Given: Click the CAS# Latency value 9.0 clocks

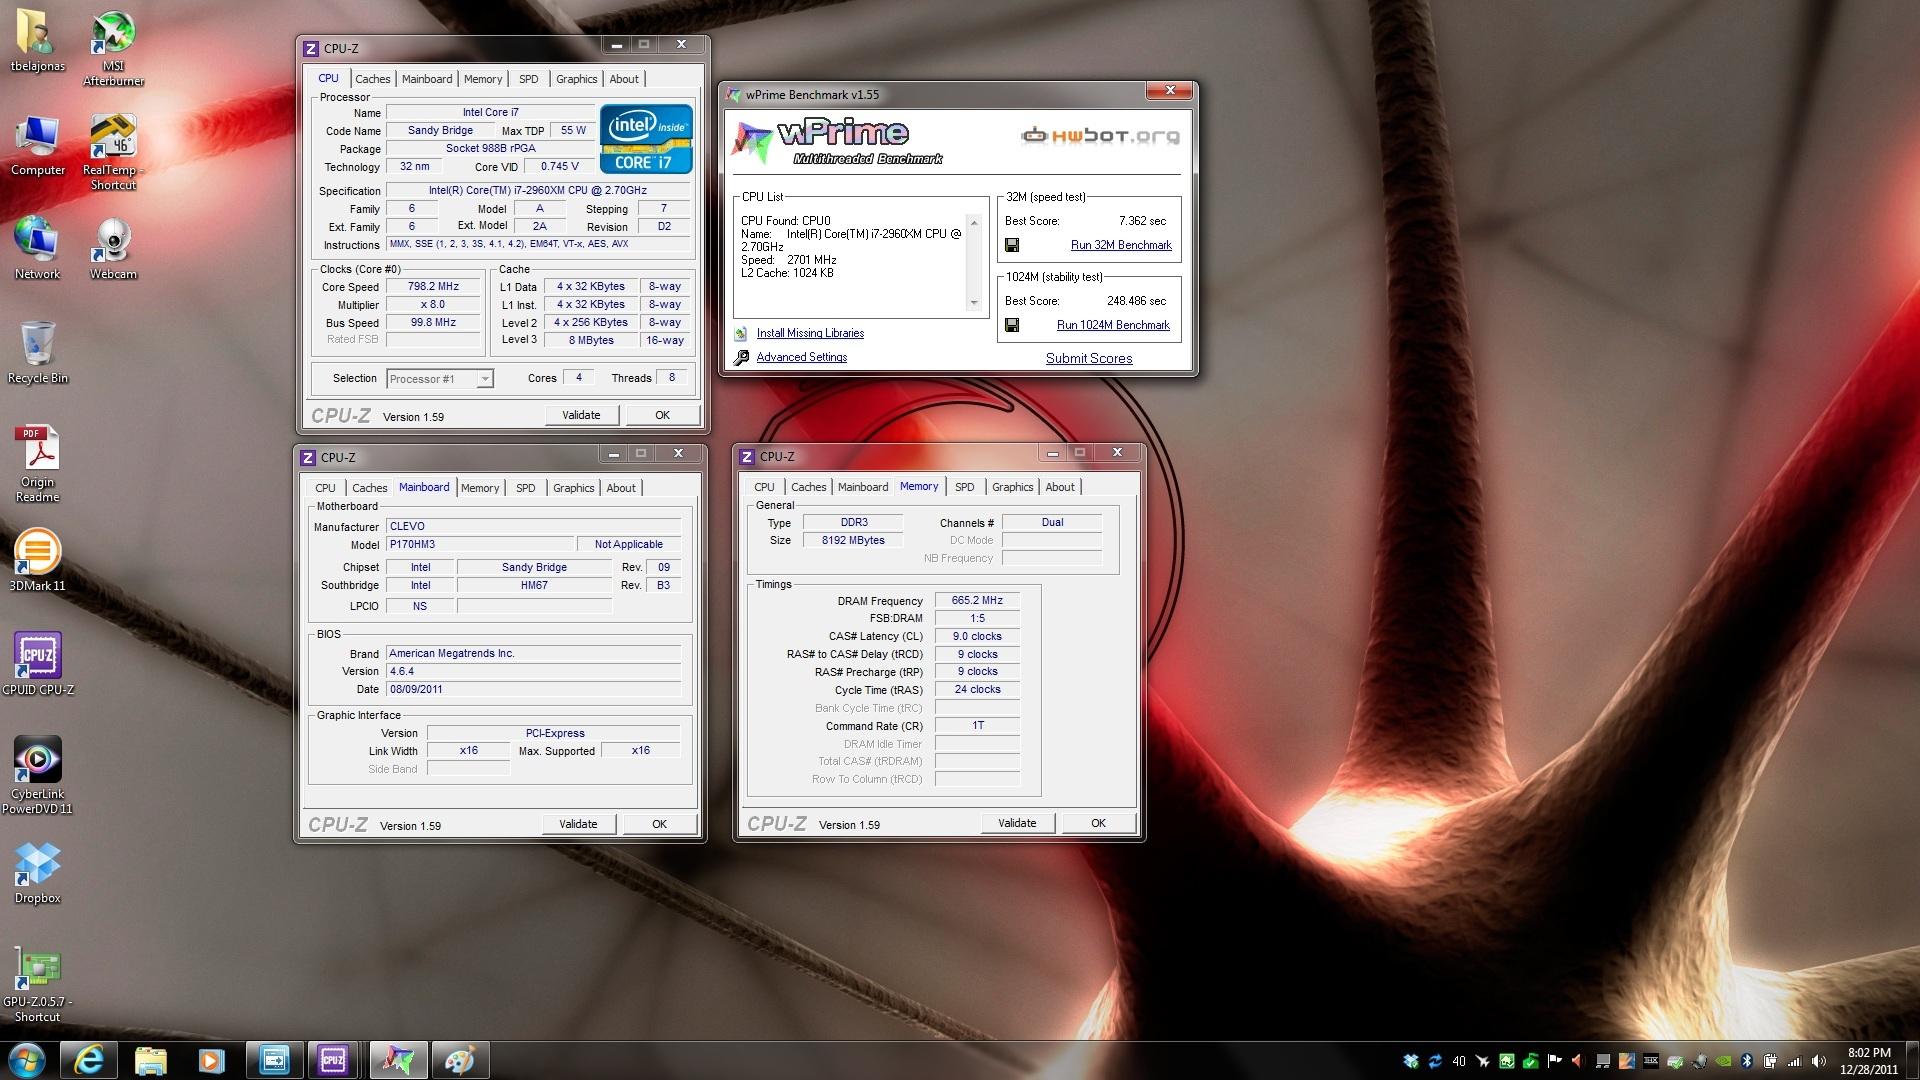Looking at the screenshot, I should coord(977,636).
